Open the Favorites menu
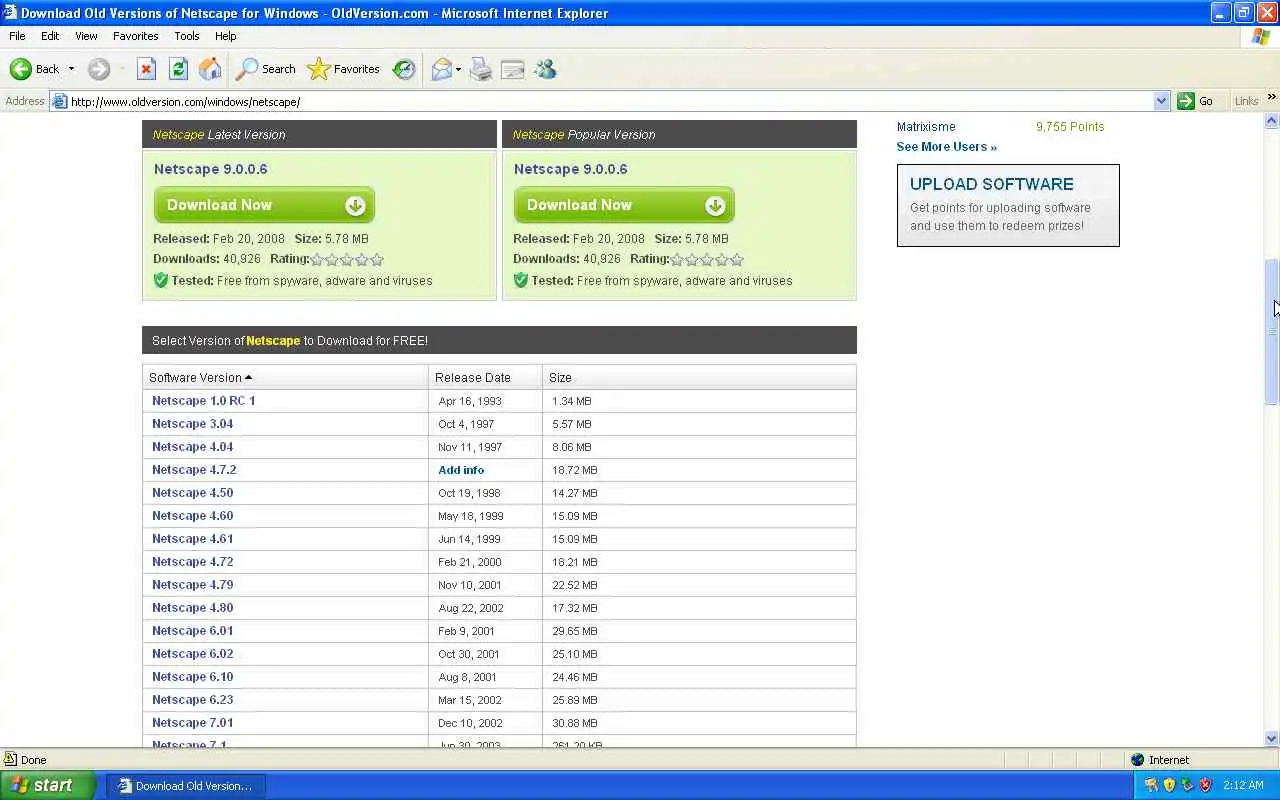This screenshot has height=800, width=1280. pos(135,36)
